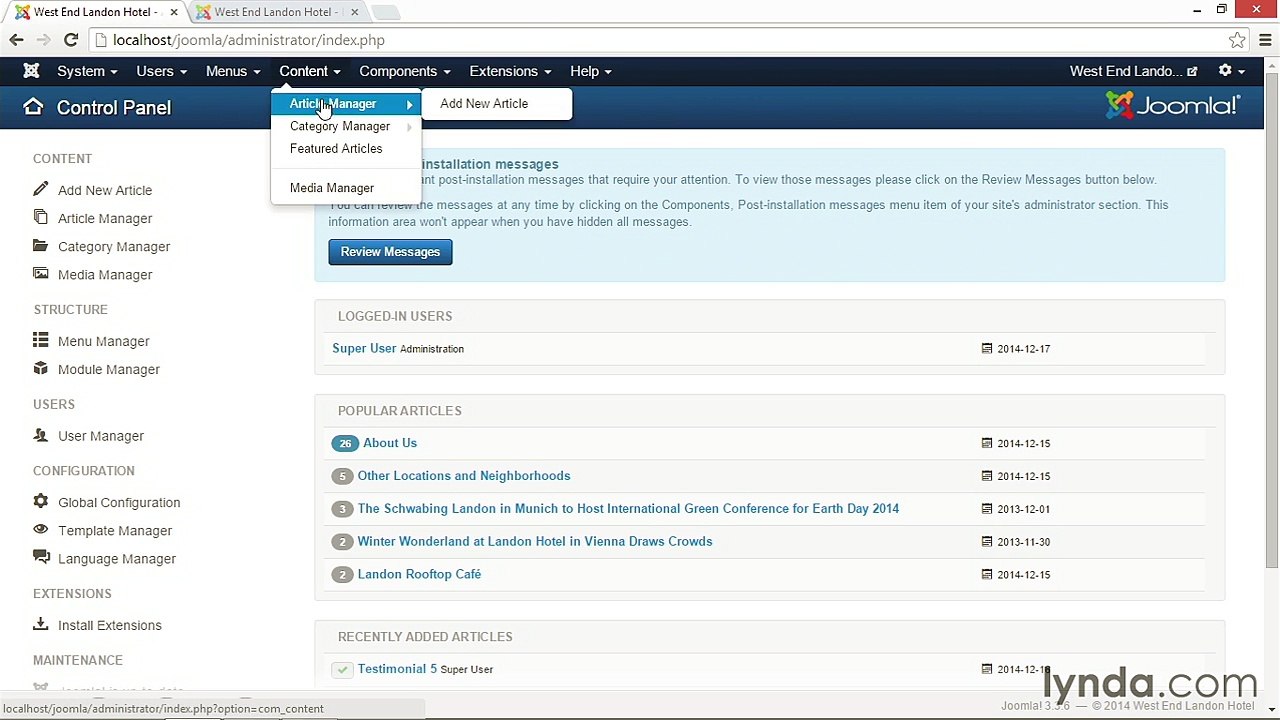This screenshot has width=1280, height=720.
Task: Click the Media Manager picture icon
Action: click(x=40, y=273)
